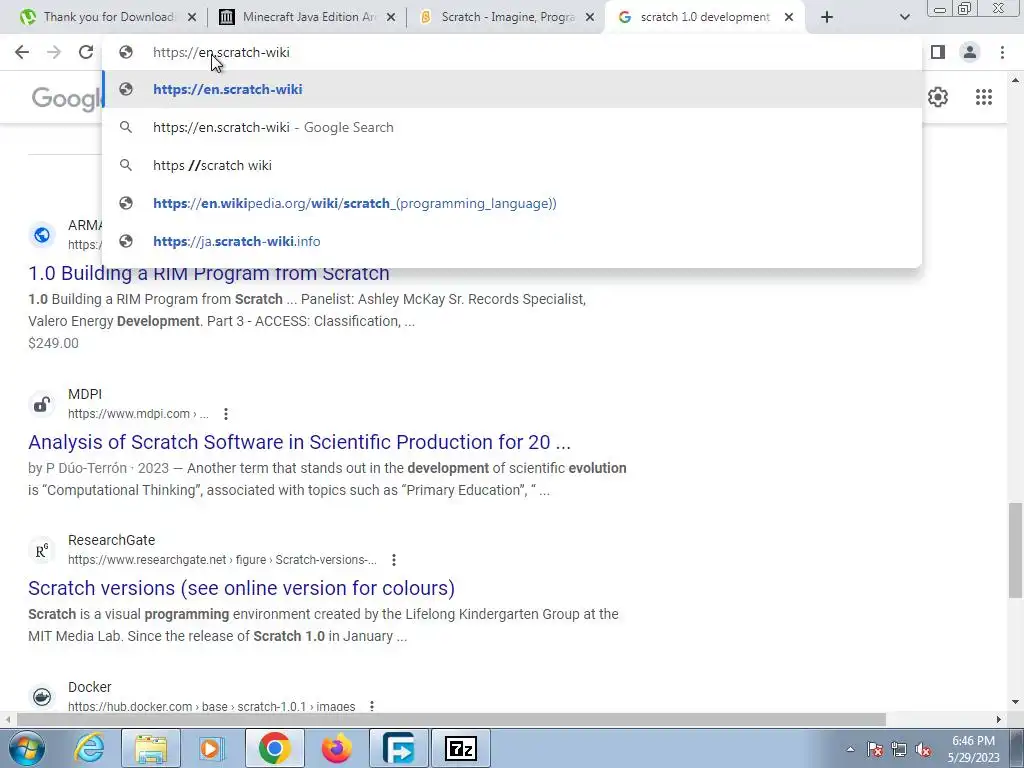Open 'Analysis of Scratch Software' result
The width and height of the screenshot is (1024, 768).
click(x=299, y=442)
